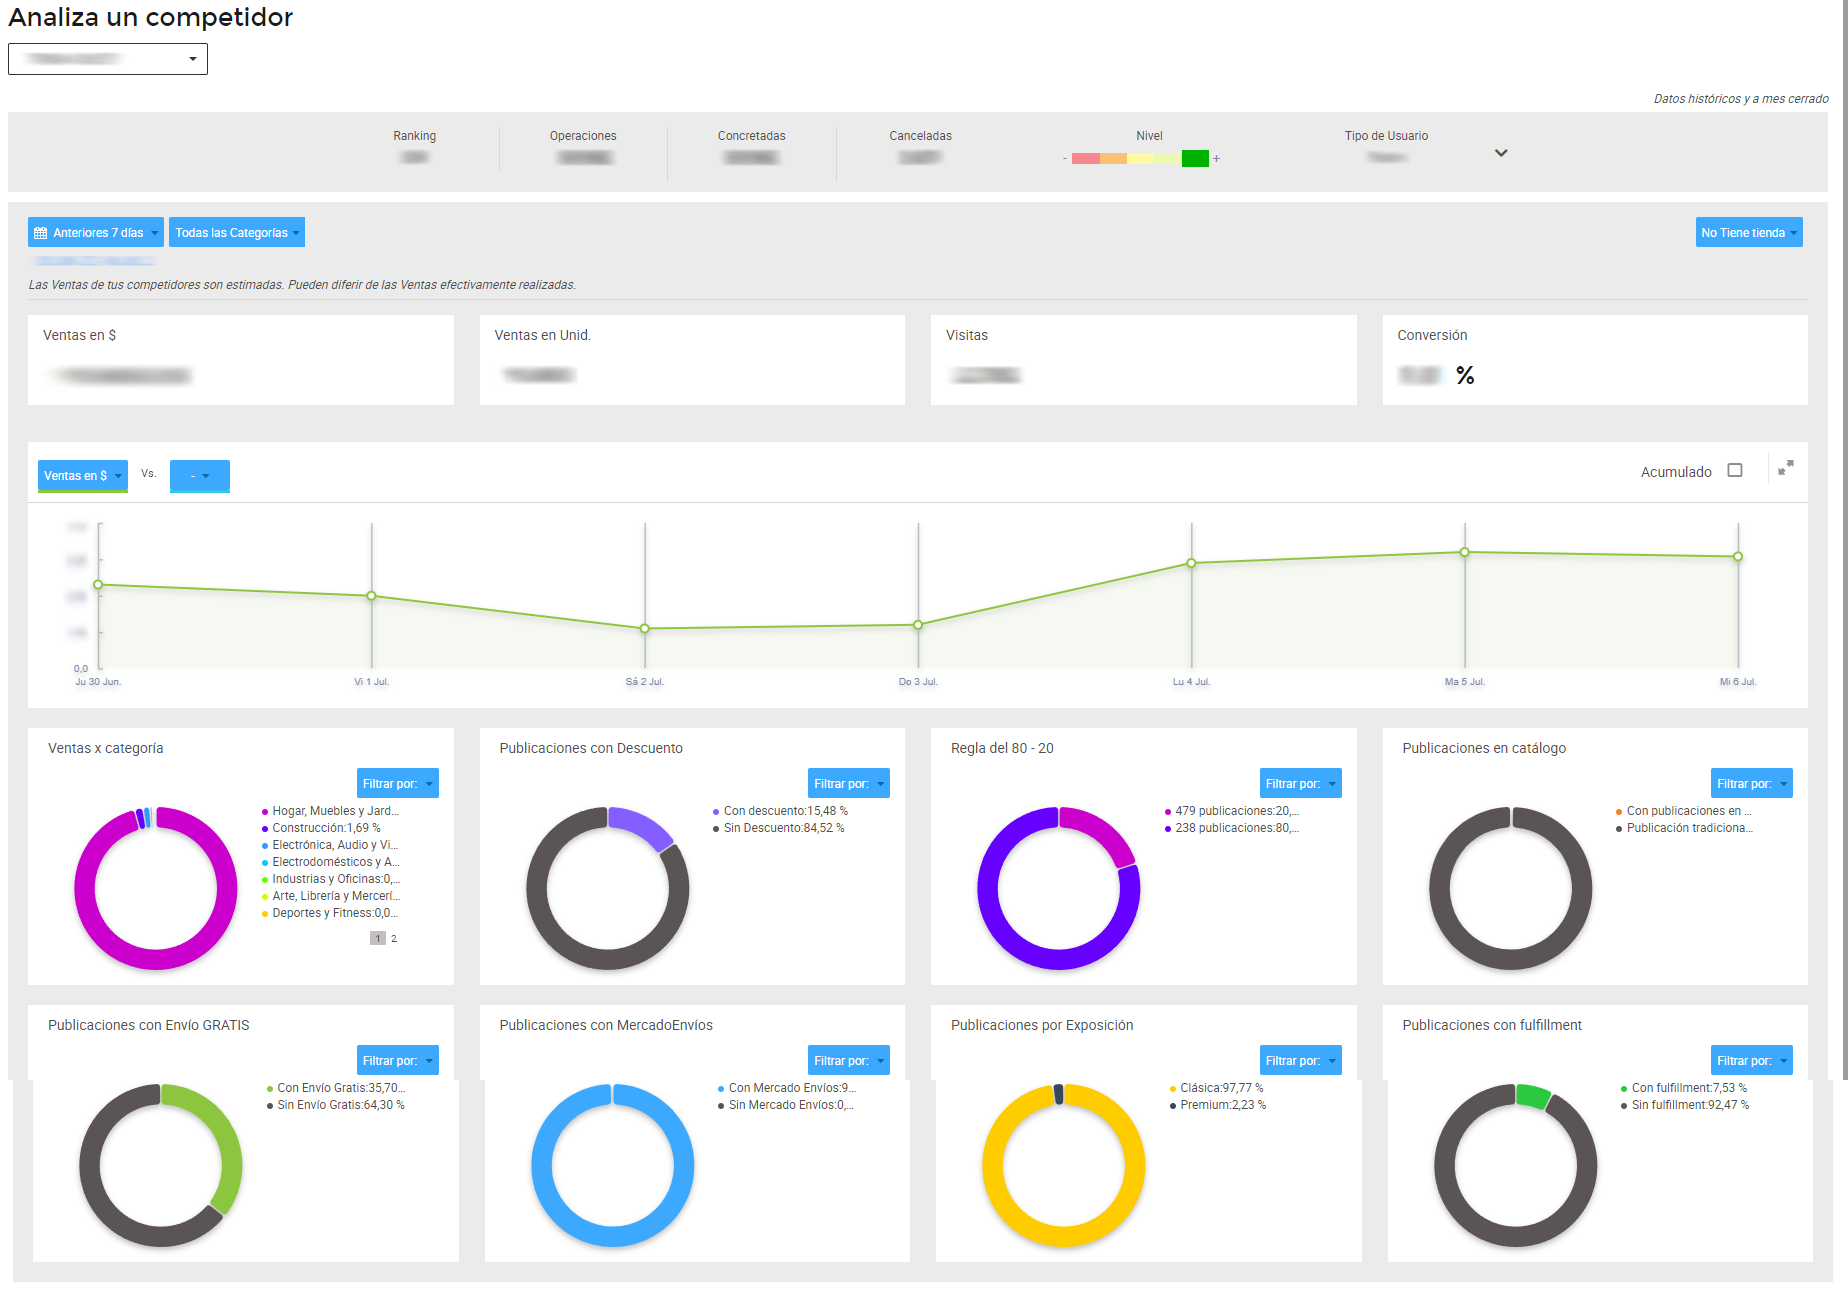Open Filtrar por in Publicaciones con Envío GRATIS

point(398,1060)
